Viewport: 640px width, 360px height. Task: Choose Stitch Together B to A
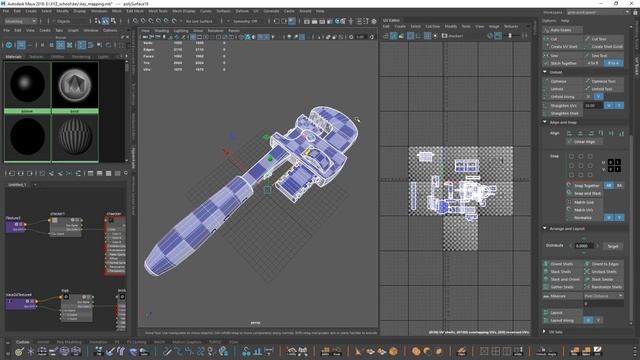(613, 63)
